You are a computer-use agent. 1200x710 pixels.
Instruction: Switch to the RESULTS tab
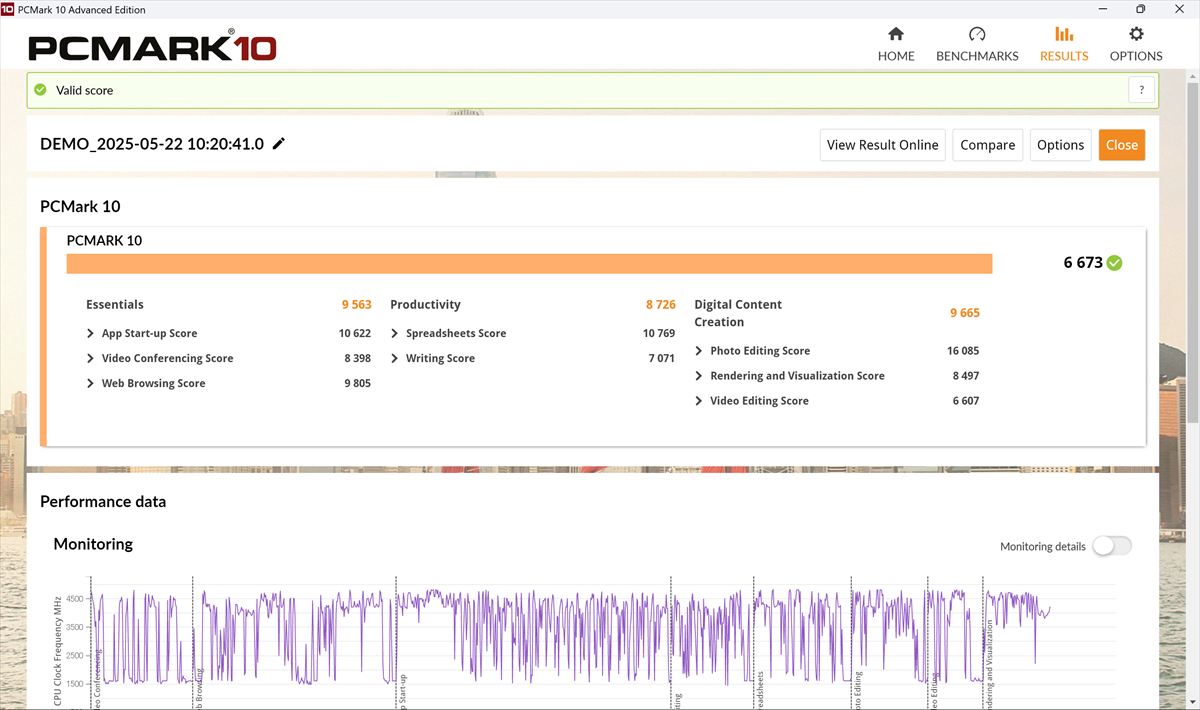pyautogui.click(x=1064, y=45)
